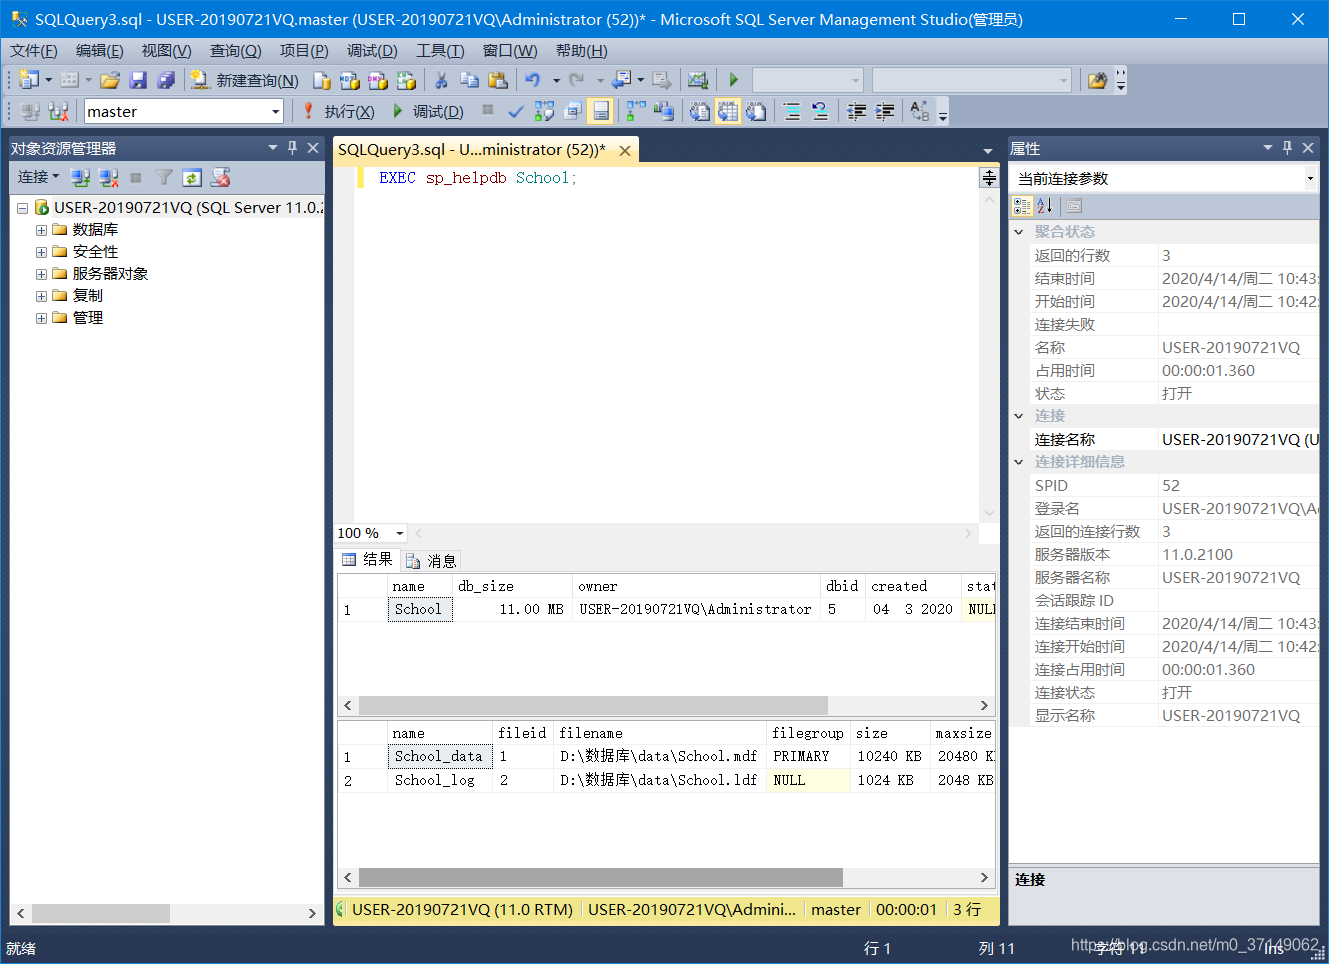
Task: Expand the 管理 folder node
Action: point(41,318)
